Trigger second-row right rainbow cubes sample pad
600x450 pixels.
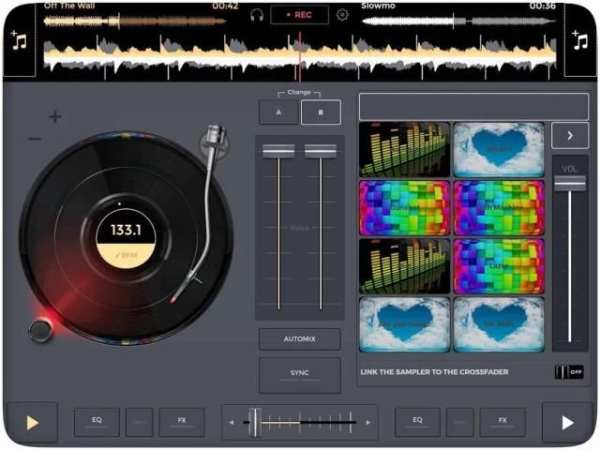tap(499, 208)
